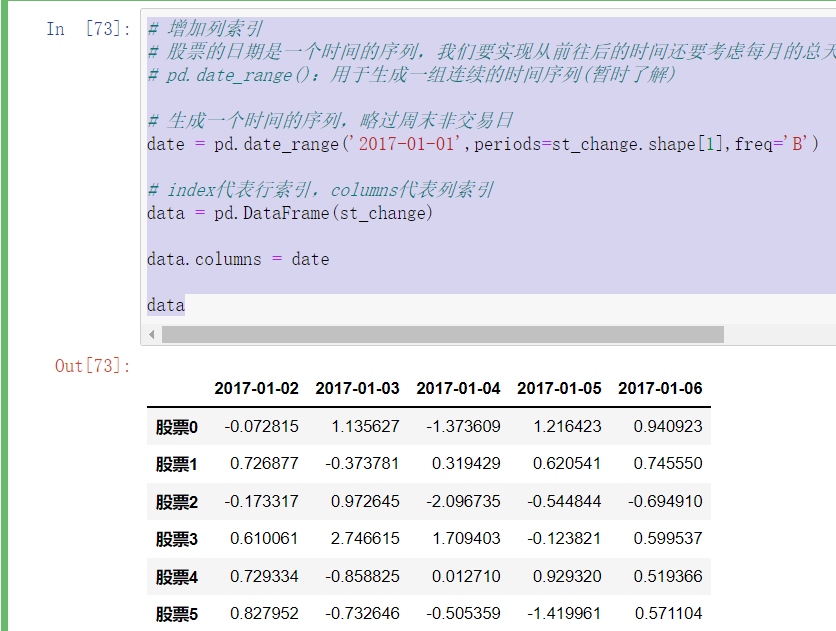The height and width of the screenshot is (631, 836).
Task: Click the cell value 1.709403
Action: pos(467,539)
